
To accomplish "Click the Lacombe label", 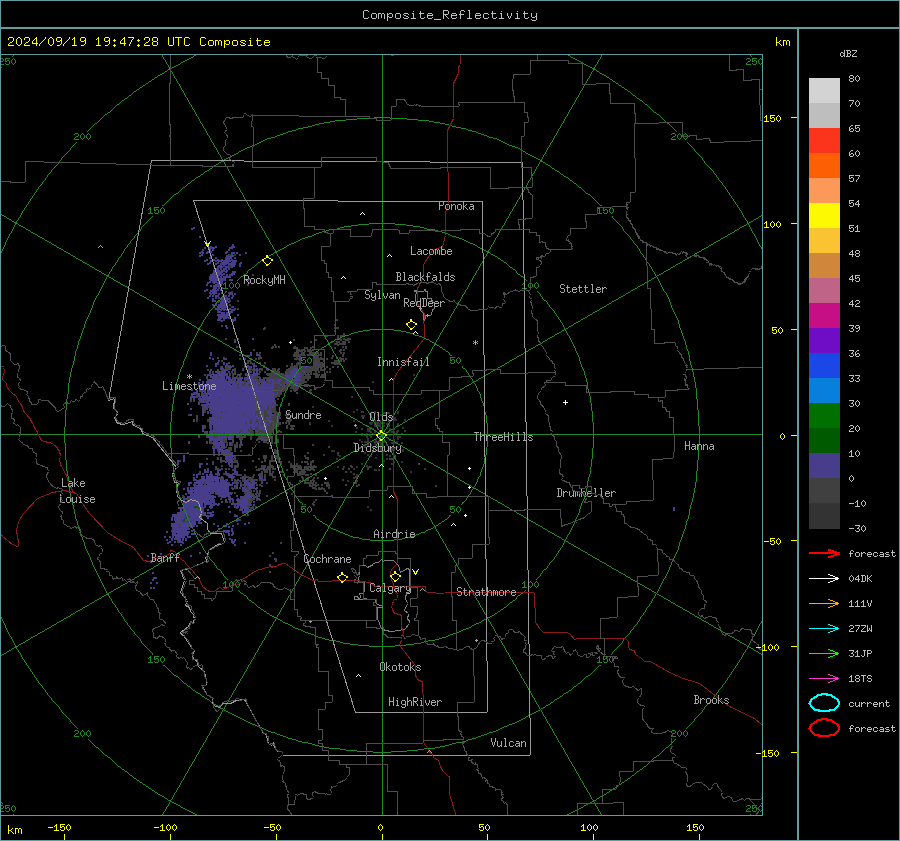I will click(431, 251).
